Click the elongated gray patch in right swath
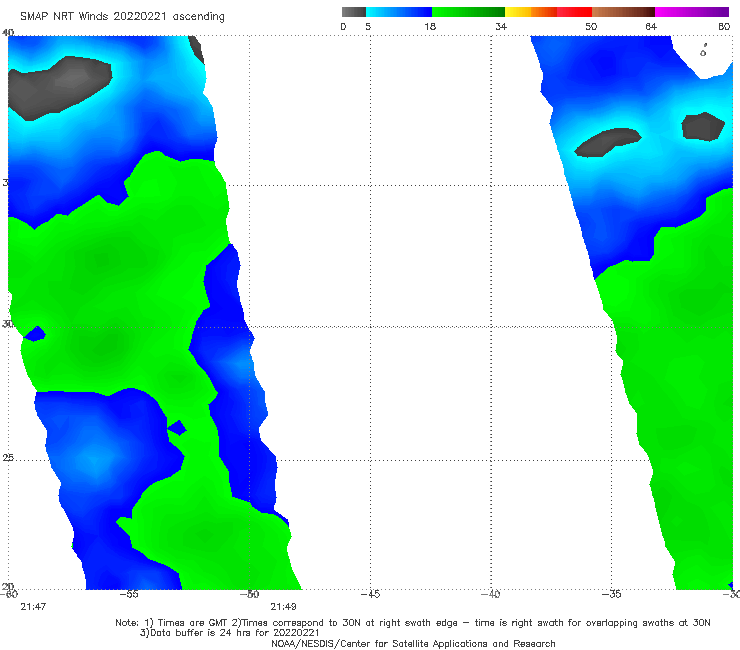 pos(608,142)
